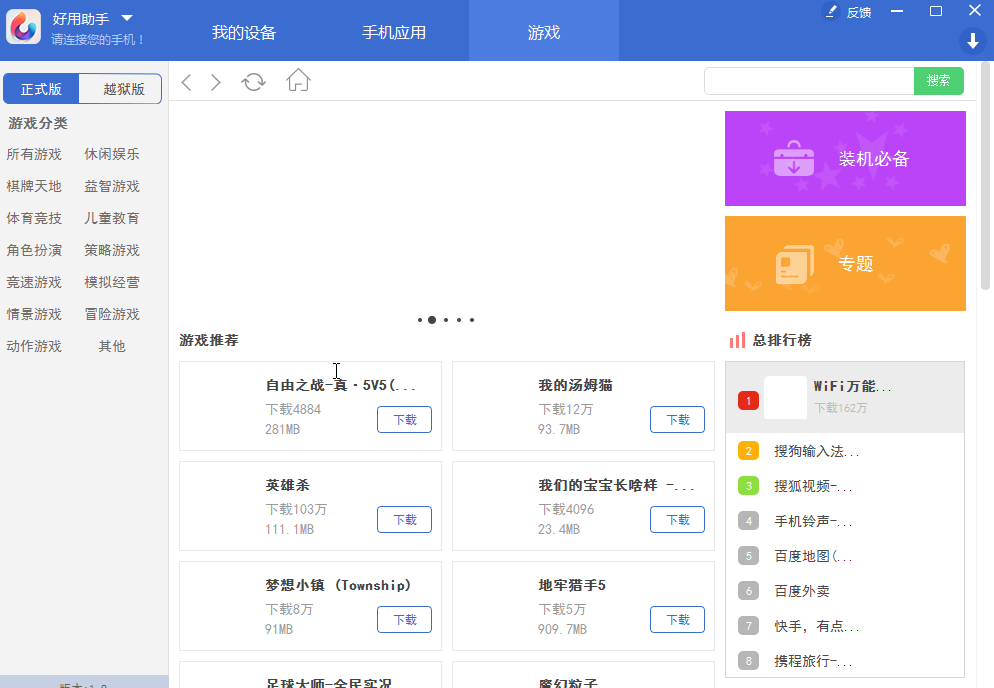Open the 我的设备 tab
This screenshot has height=688, width=994.
244,32
